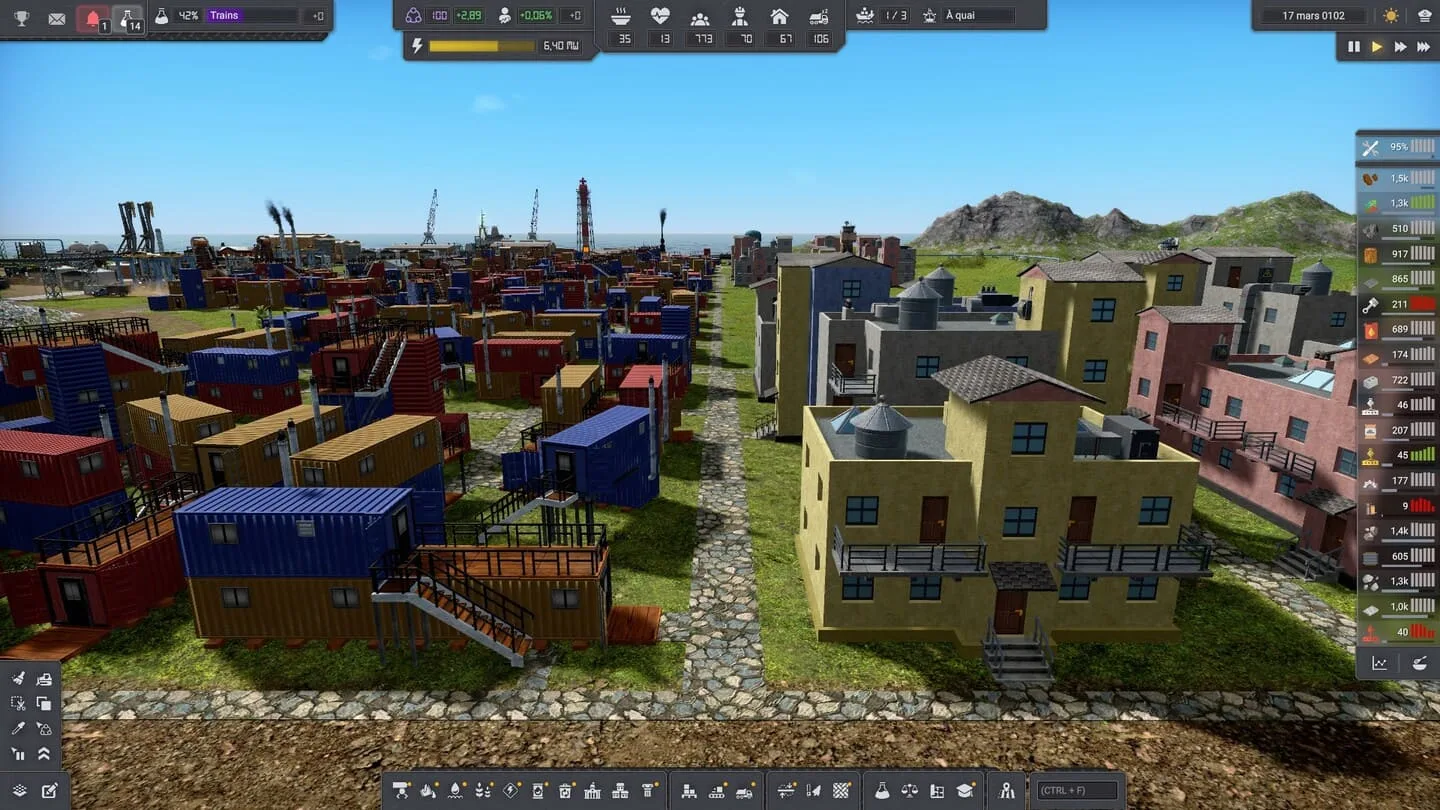Open the captain hat menu icon

coord(1424,16)
